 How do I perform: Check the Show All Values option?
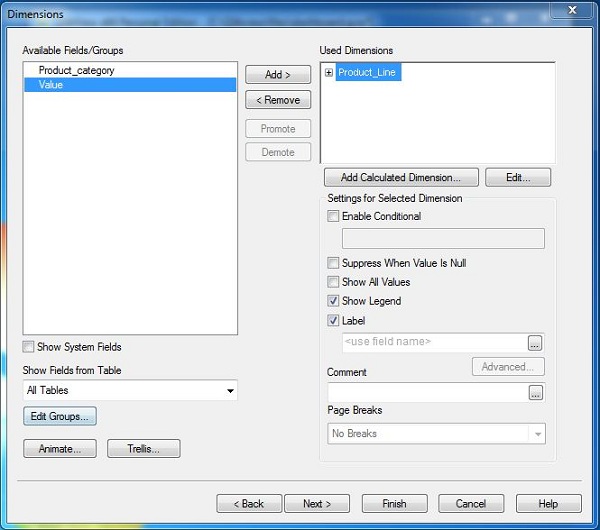[334, 282]
